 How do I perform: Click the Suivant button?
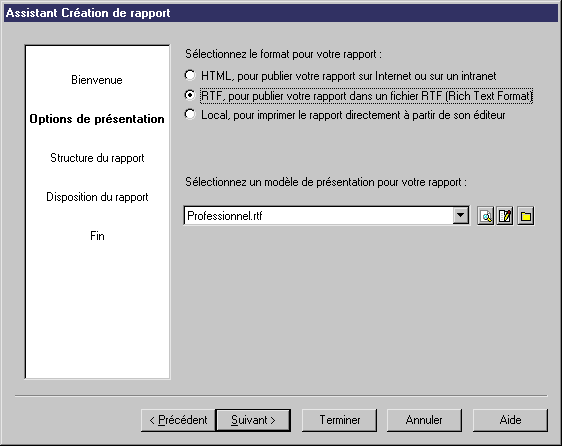click(253, 420)
